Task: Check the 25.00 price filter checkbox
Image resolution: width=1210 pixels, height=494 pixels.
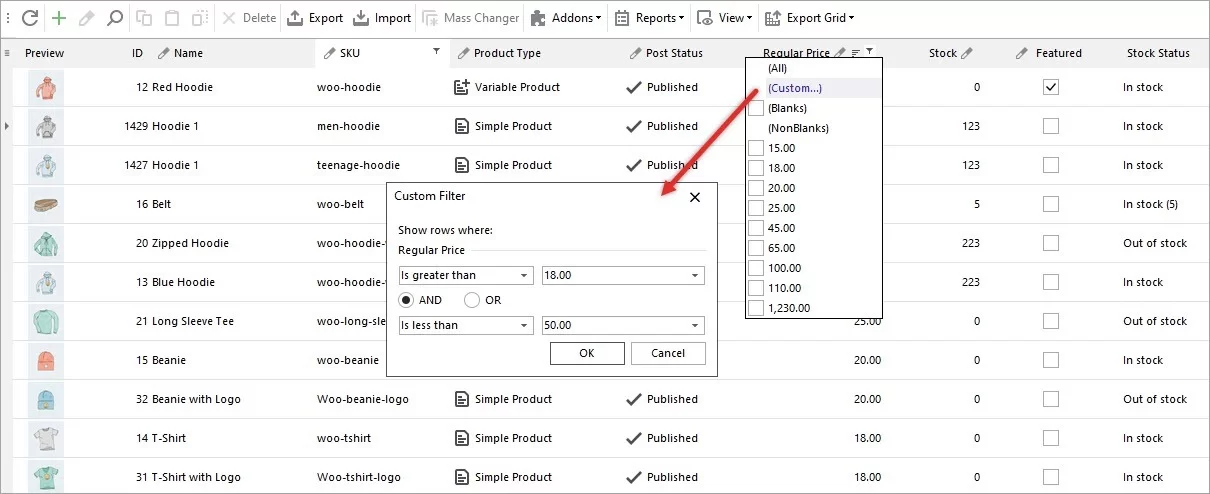Action: click(756, 208)
